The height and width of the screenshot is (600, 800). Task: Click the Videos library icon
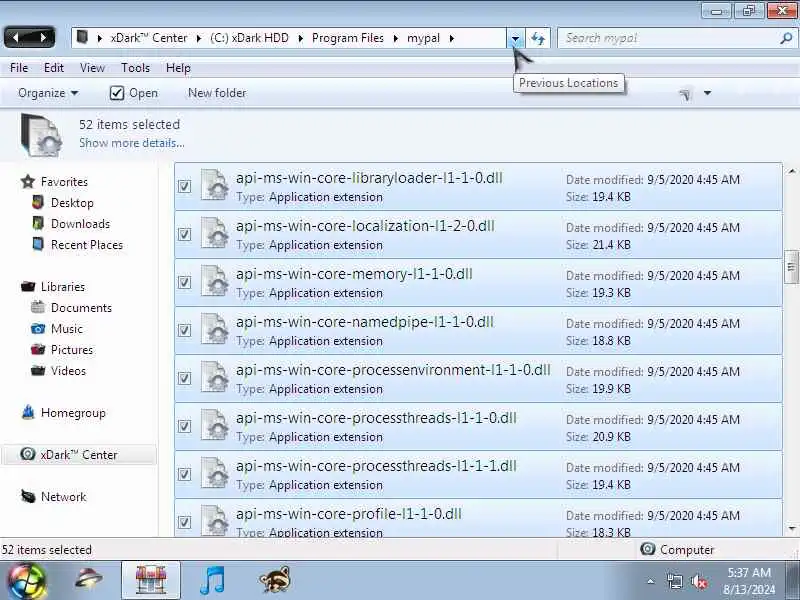38,370
